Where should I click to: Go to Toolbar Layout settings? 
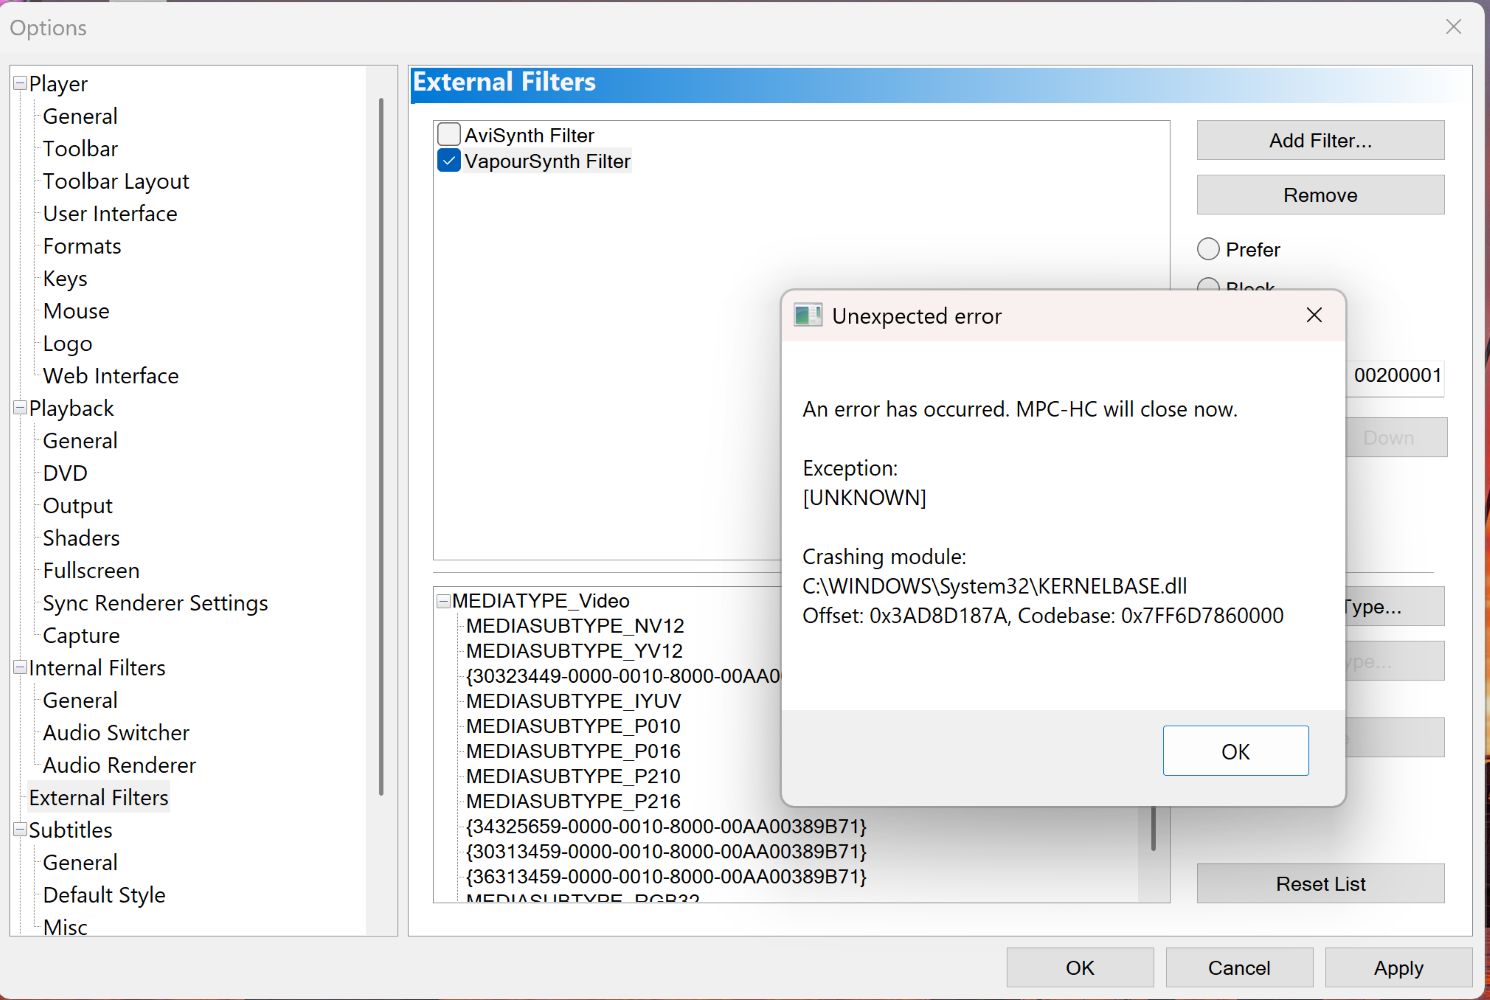click(x=116, y=181)
